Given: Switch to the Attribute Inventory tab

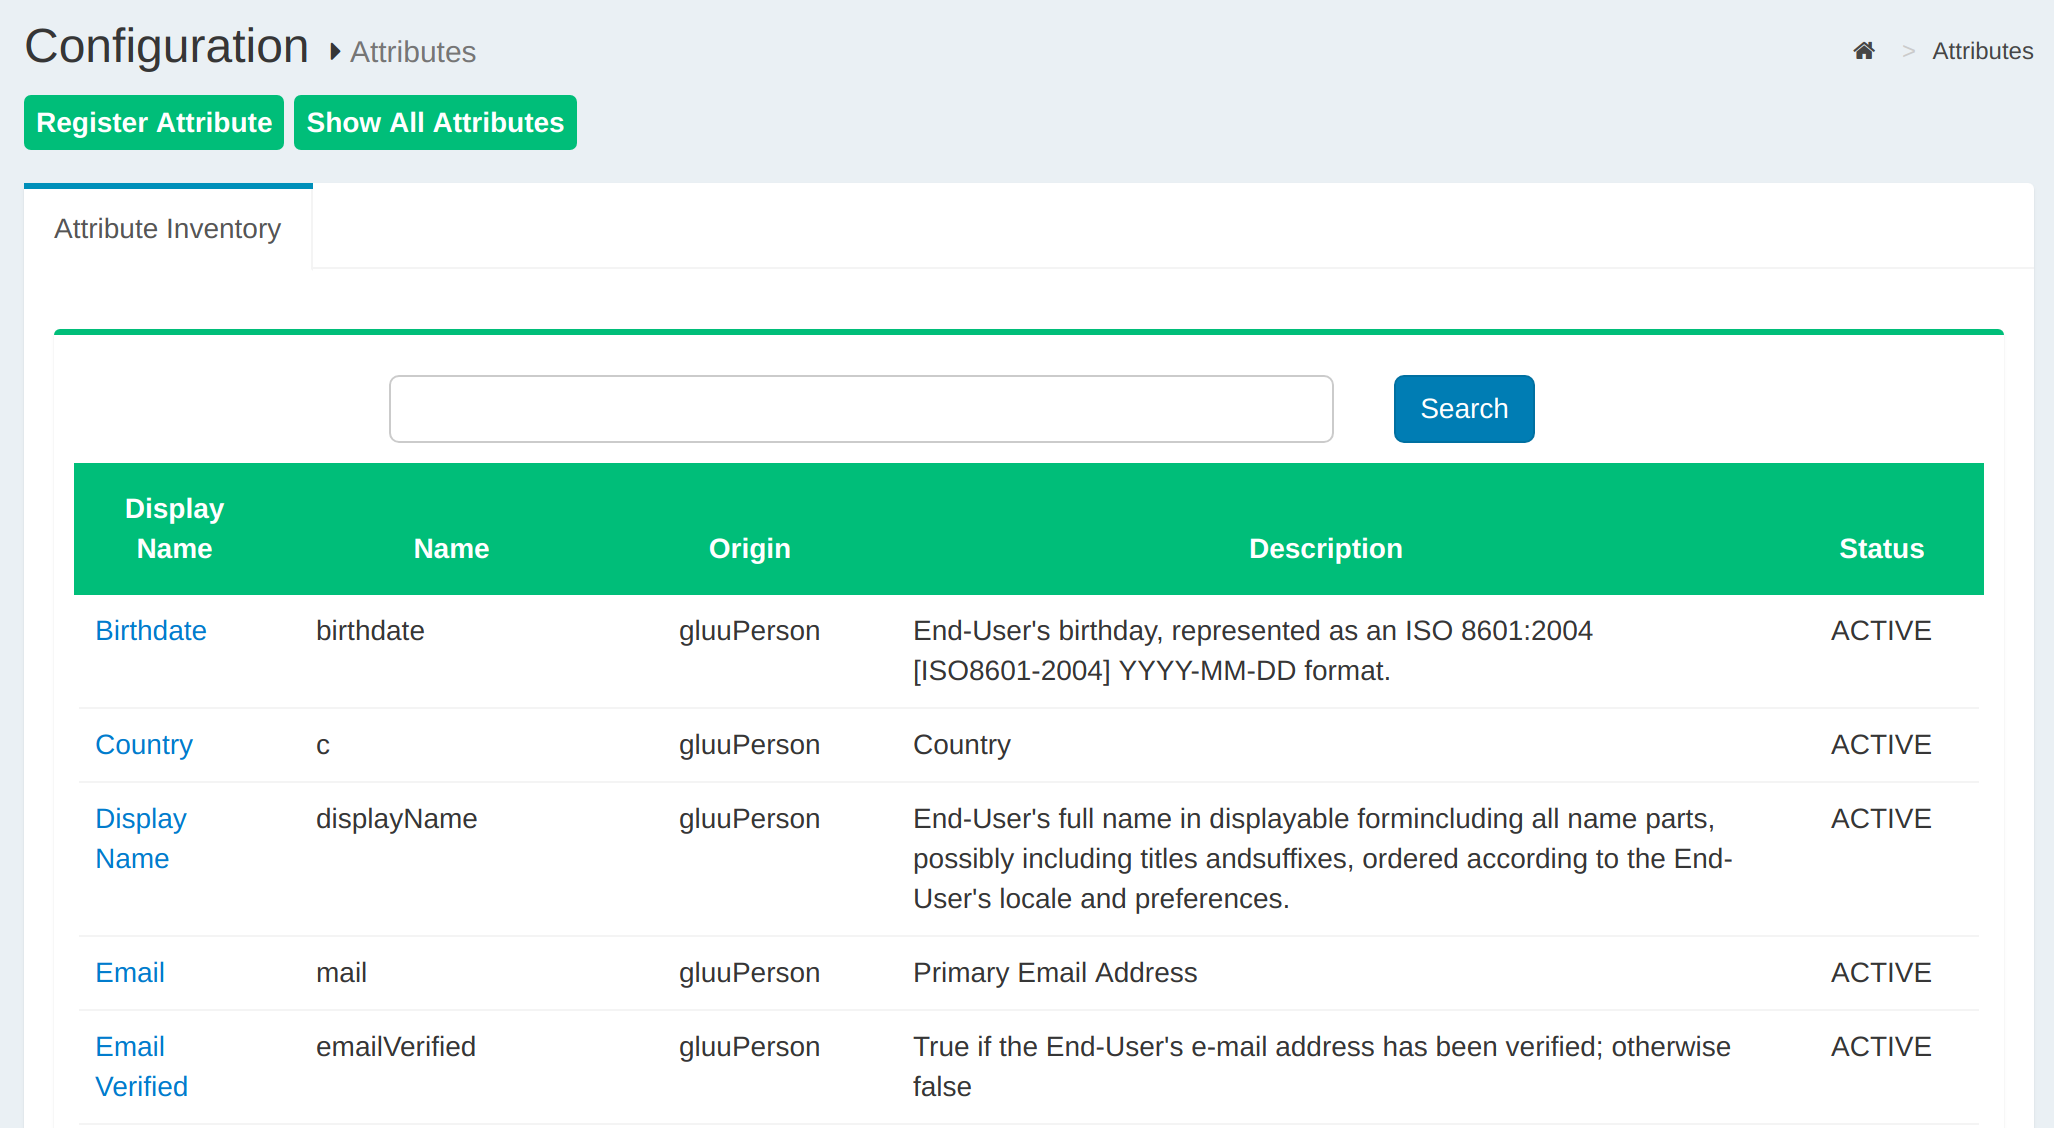Looking at the screenshot, I should 168,229.
